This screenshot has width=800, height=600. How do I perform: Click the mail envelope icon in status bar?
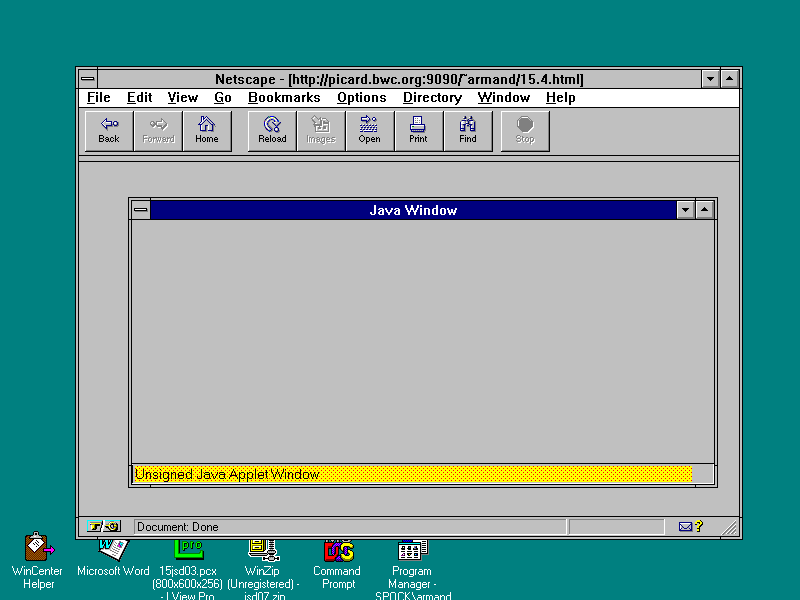(685, 527)
